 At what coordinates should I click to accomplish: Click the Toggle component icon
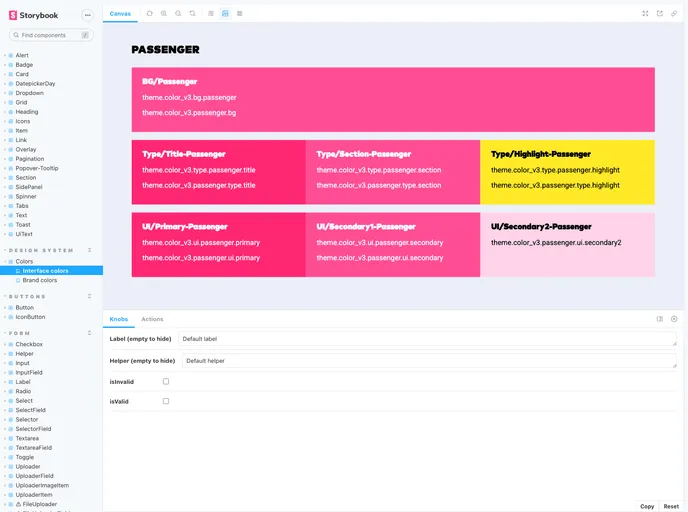(11, 457)
